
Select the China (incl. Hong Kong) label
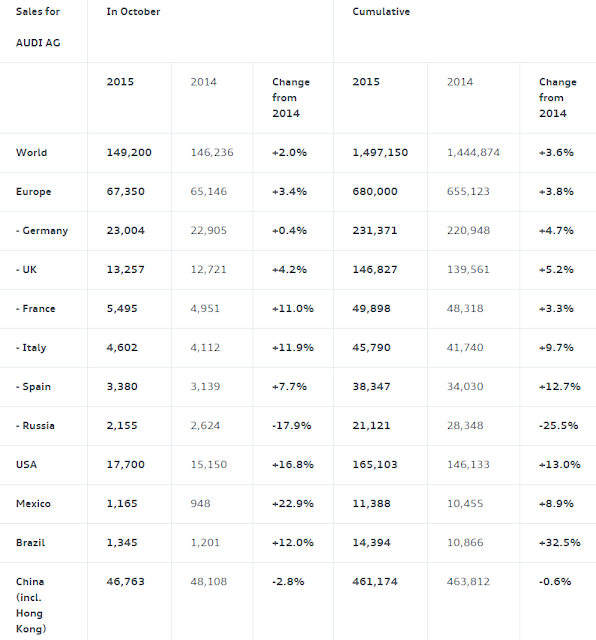(31, 605)
